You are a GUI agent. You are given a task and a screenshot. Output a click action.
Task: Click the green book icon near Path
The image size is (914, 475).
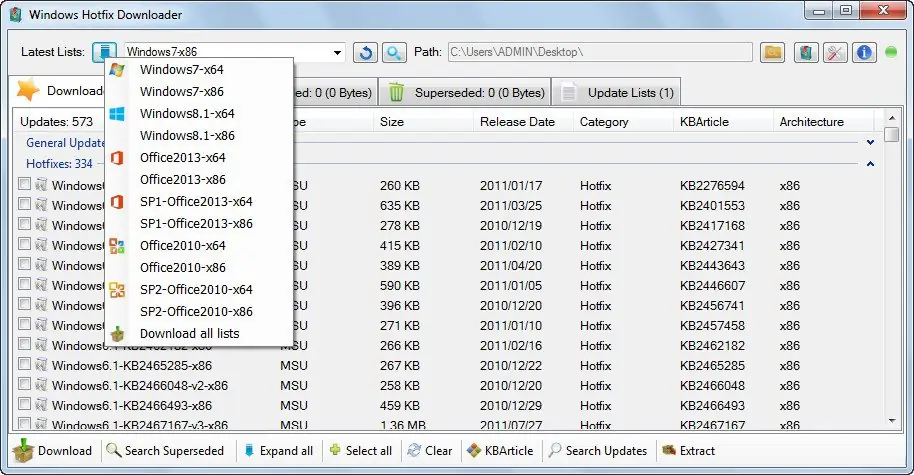pyautogui.click(x=806, y=52)
